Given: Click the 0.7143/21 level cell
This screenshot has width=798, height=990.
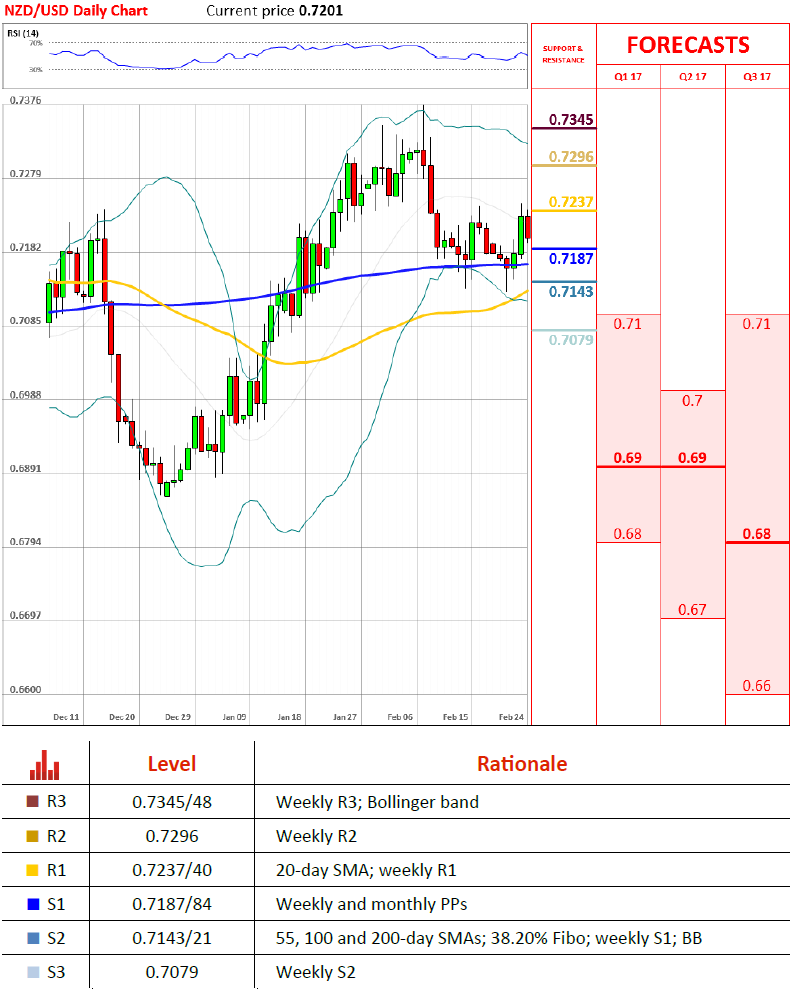Looking at the screenshot, I should [x=172, y=938].
